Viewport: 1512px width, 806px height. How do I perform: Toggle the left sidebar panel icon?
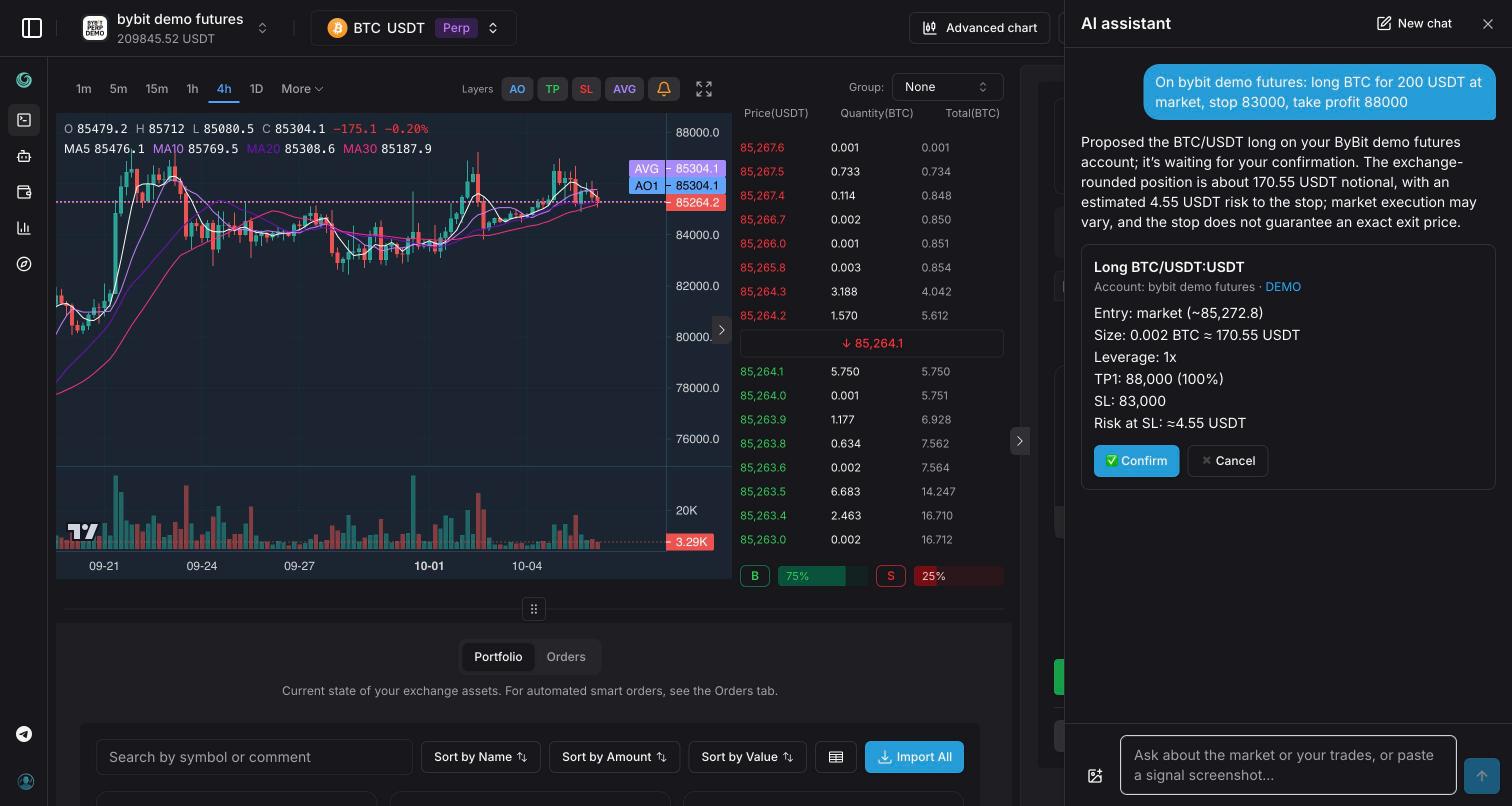[32, 28]
